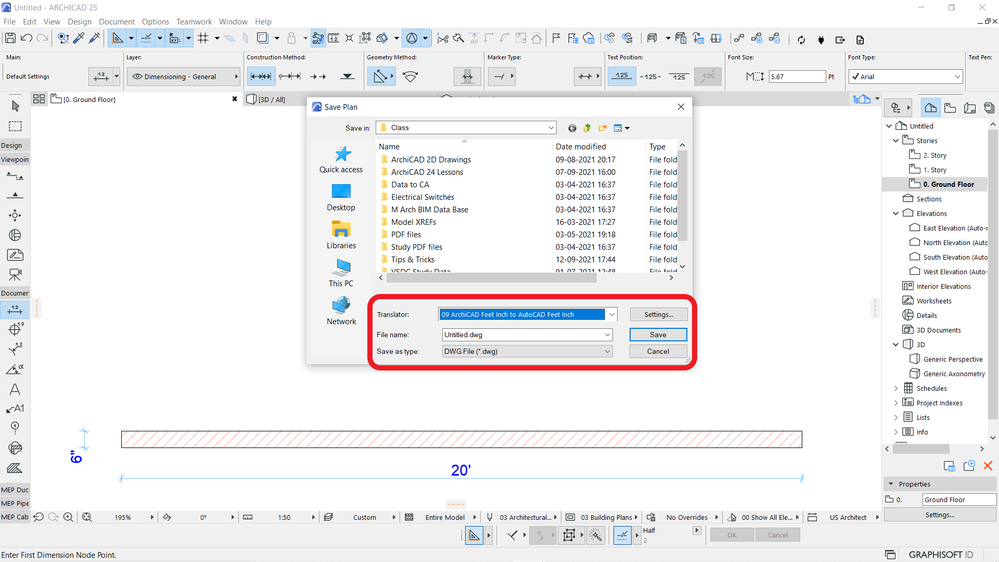This screenshot has height=562, width=999.
Task: Click the file list vertical scrollbar
Action: [x=682, y=196]
